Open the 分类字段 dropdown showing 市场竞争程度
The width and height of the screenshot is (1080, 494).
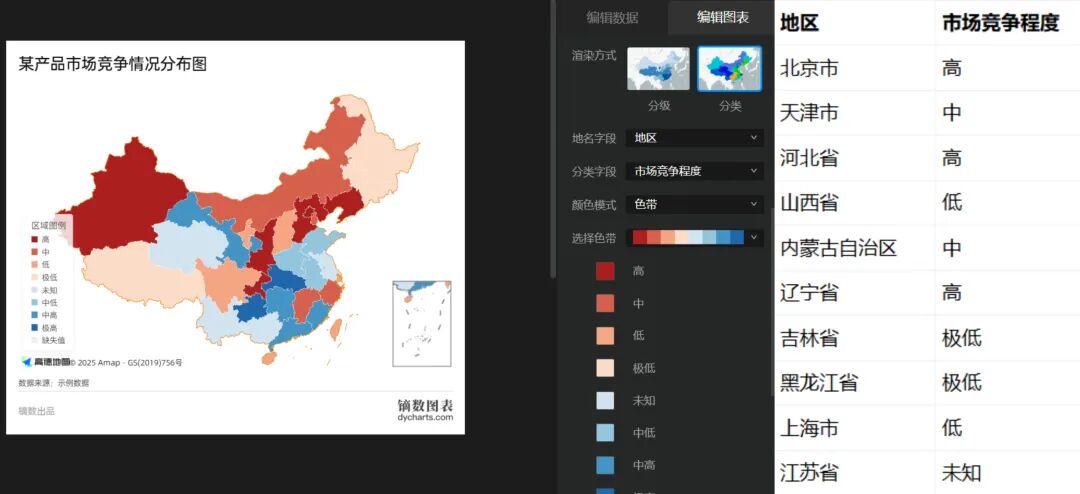point(694,172)
